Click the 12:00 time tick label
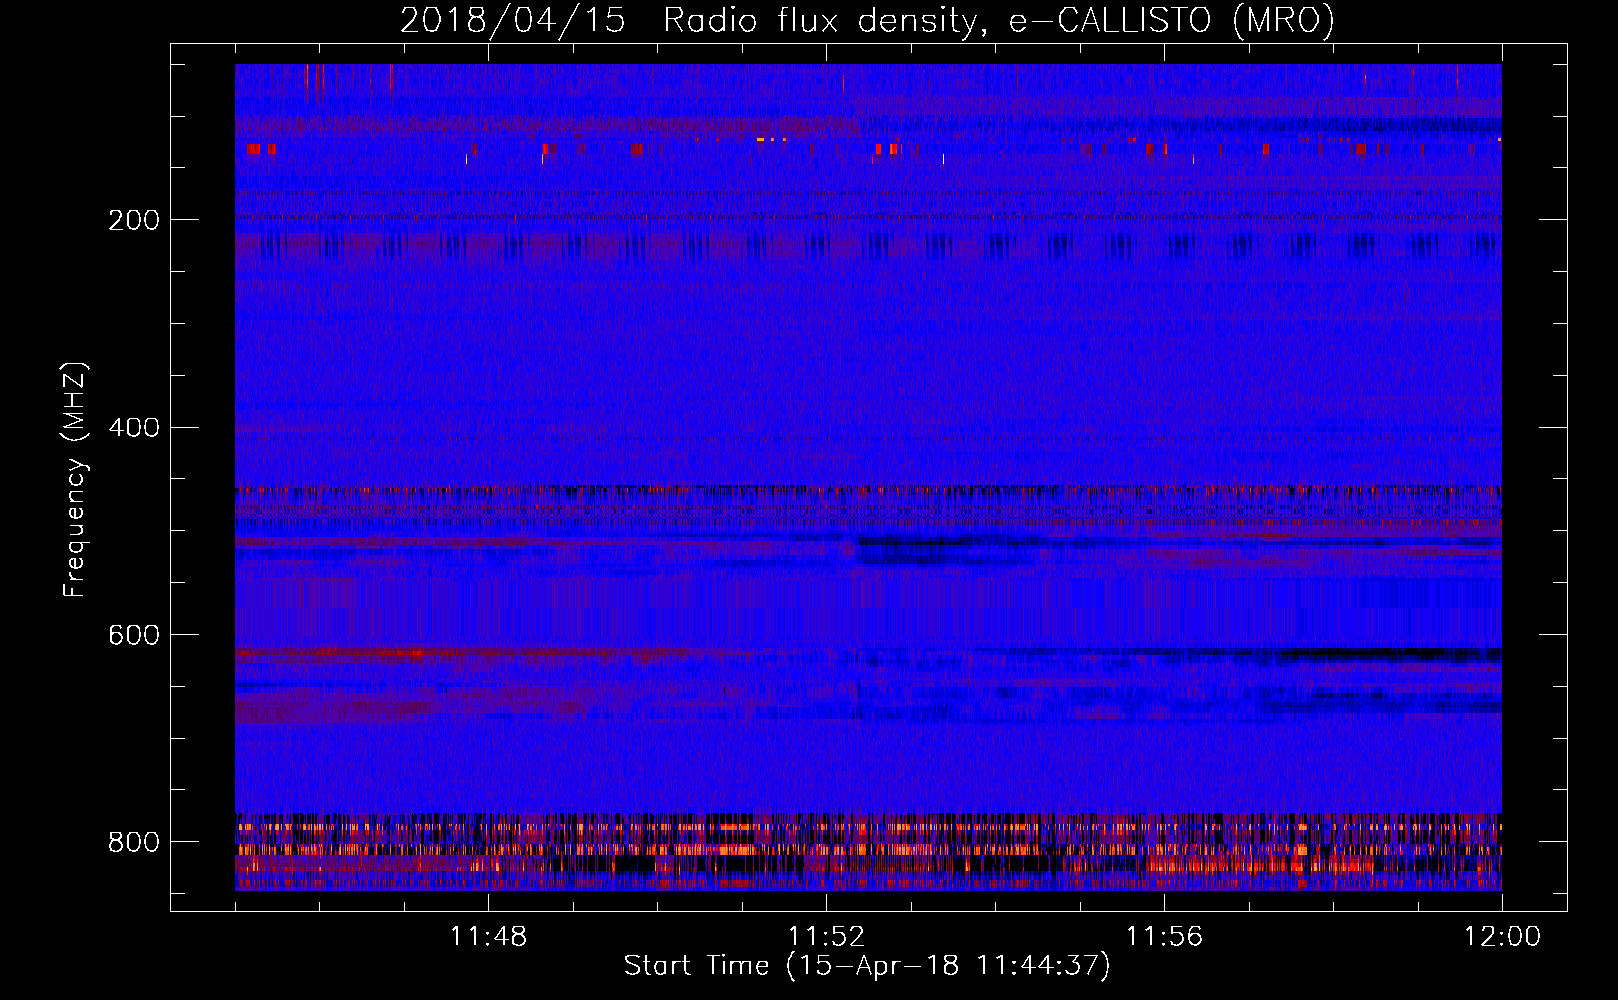The image size is (1618, 1000). click(x=1502, y=936)
